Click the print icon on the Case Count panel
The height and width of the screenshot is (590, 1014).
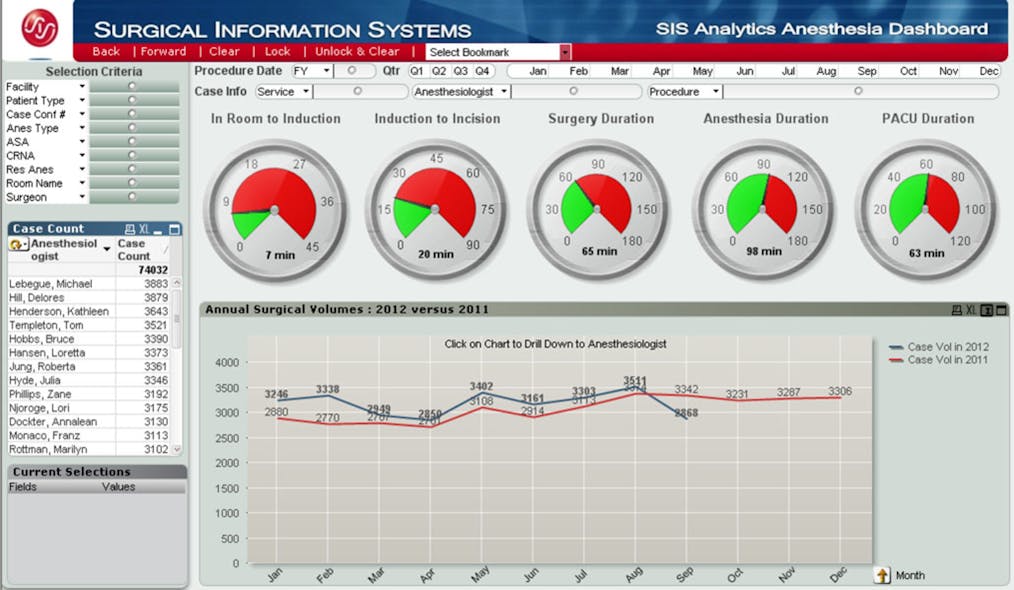click(129, 228)
